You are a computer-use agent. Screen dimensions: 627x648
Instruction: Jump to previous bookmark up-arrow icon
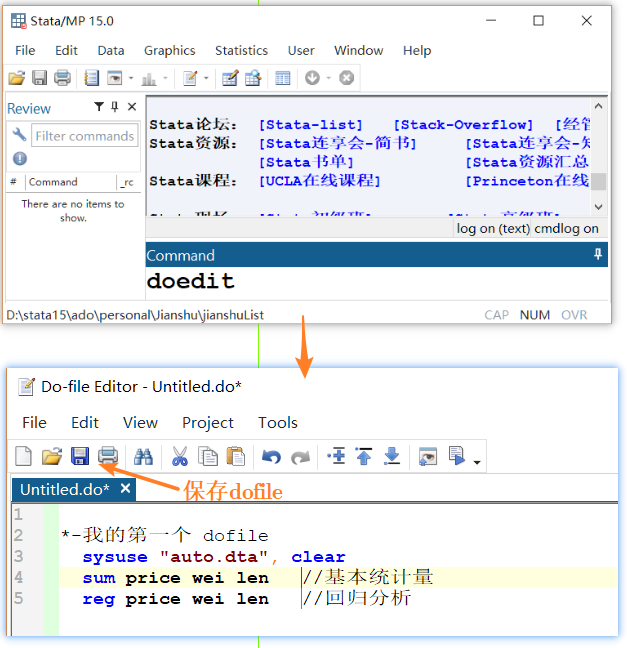click(364, 456)
